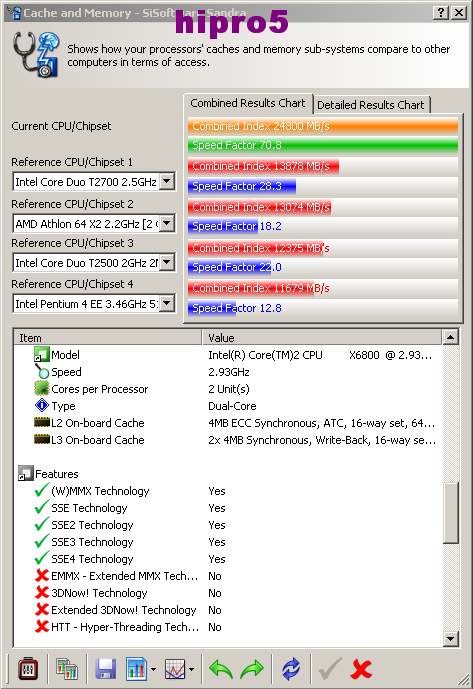Open Reference CPU/Chipset 4 dropdown
Viewport: 473px width, 689px height.
point(167,303)
